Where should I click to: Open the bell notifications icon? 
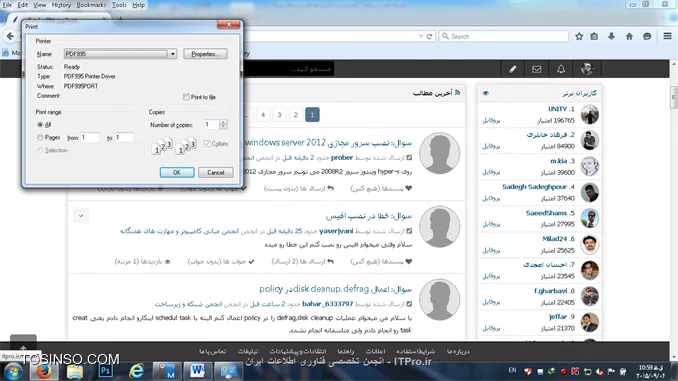click(x=561, y=69)
